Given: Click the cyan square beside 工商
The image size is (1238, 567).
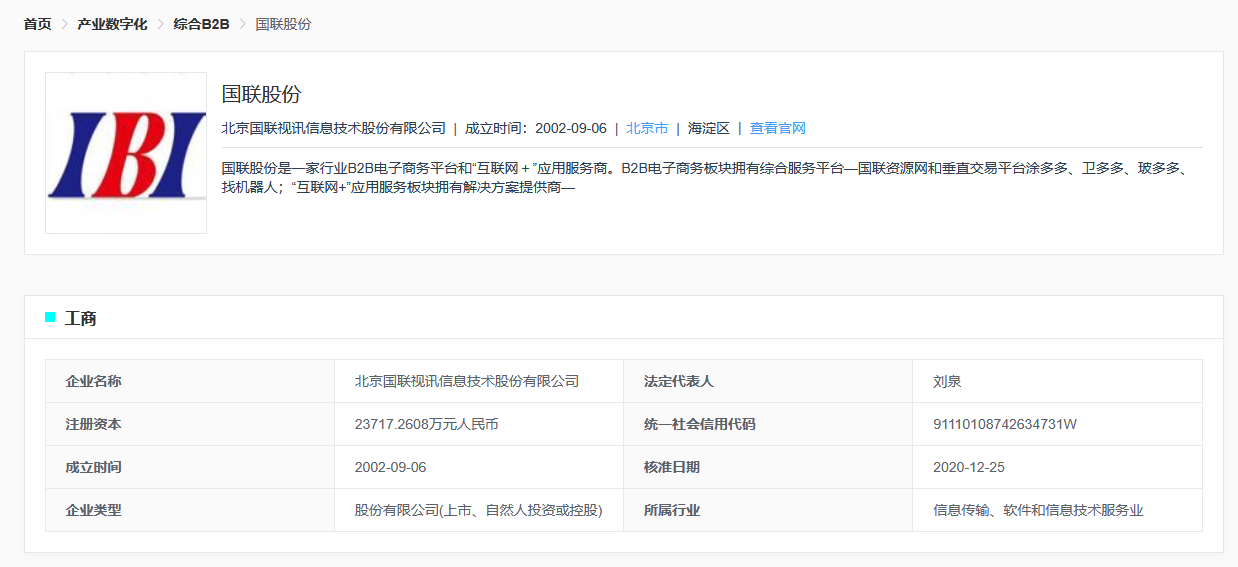Looking at the screenshot, I should pos(50,317).
